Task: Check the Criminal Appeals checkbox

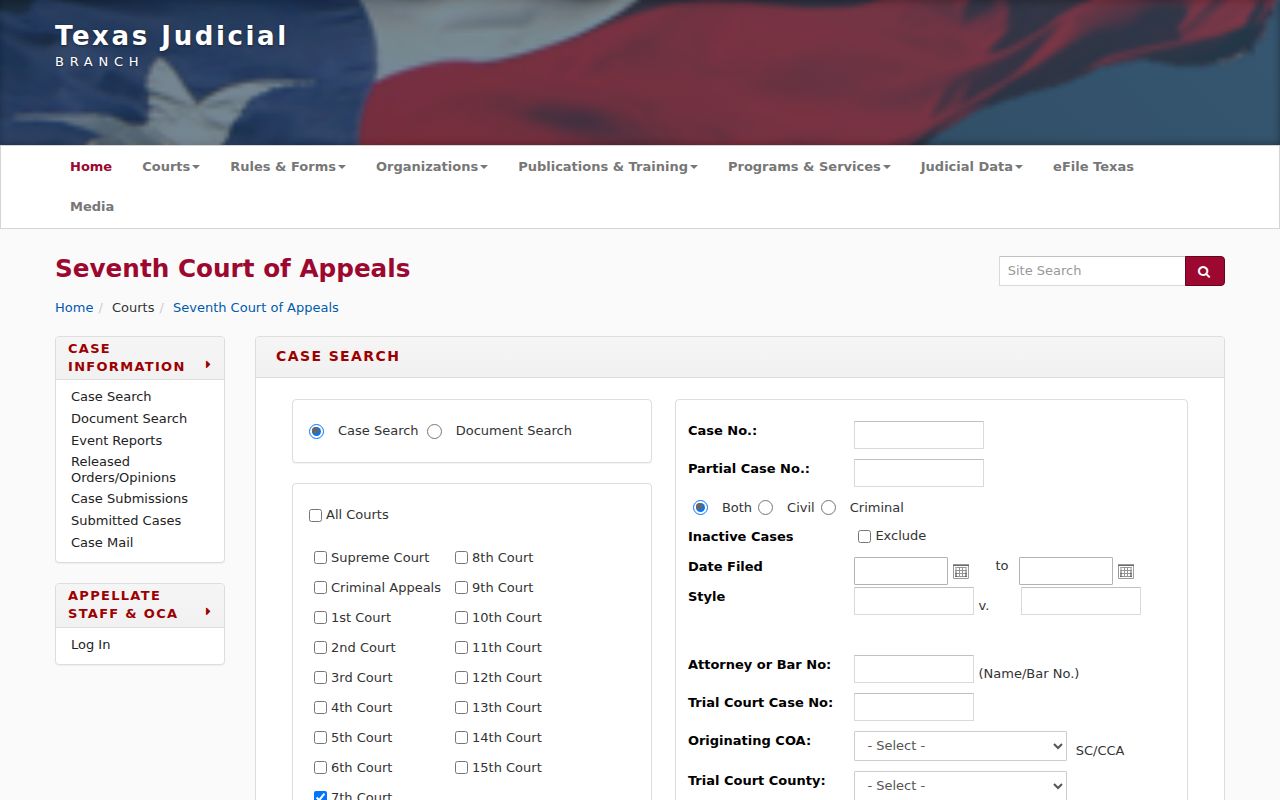Action: click(320, 588)
